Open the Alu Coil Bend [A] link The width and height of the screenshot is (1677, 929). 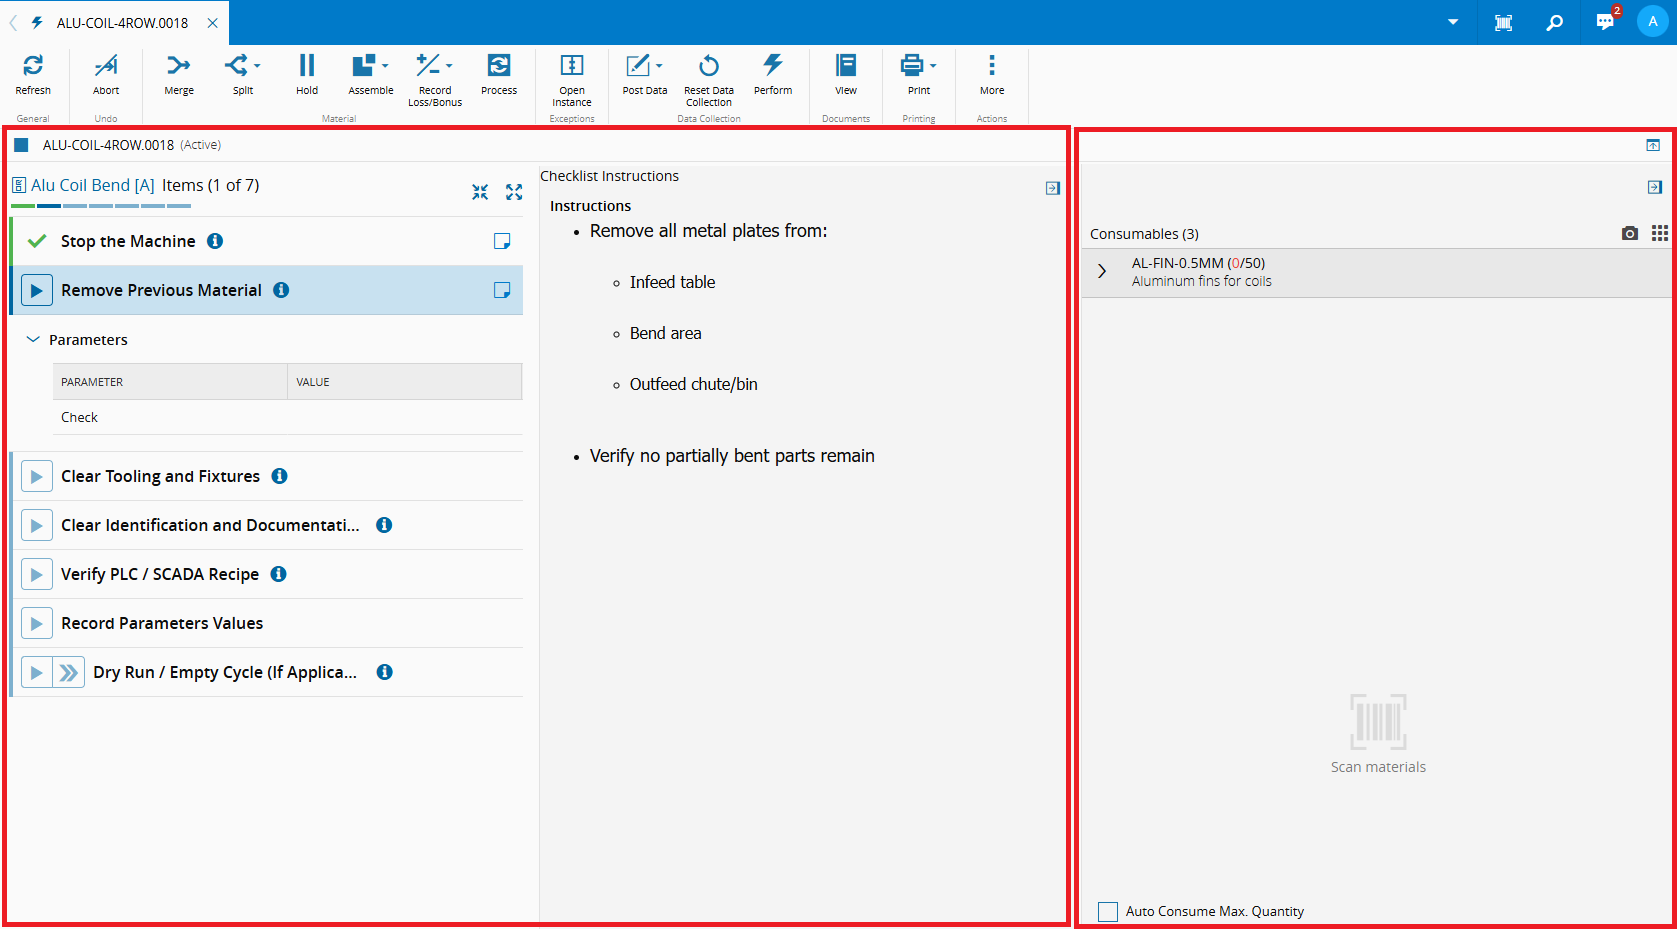[92, 185]
